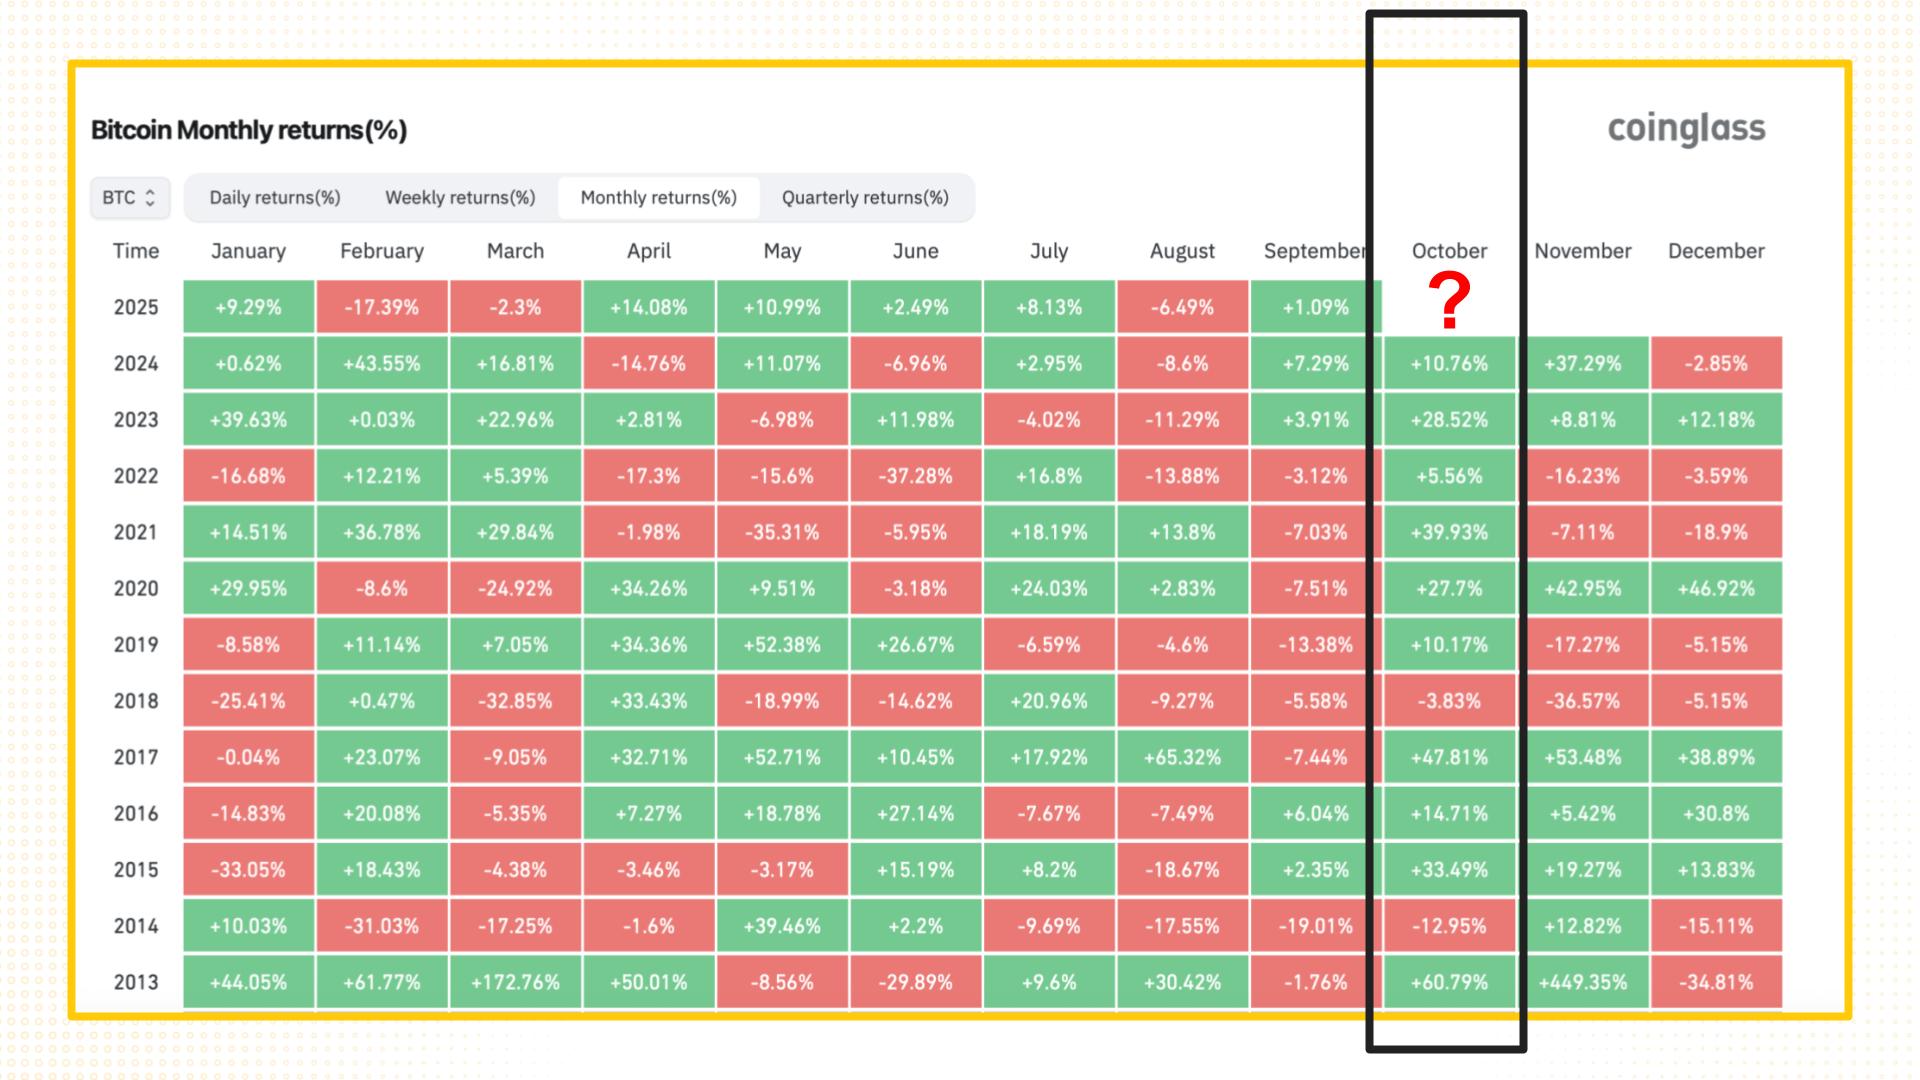The image size is (1920, 1080).
Task: Click the October column header
Action: (x=1449, y=251)
